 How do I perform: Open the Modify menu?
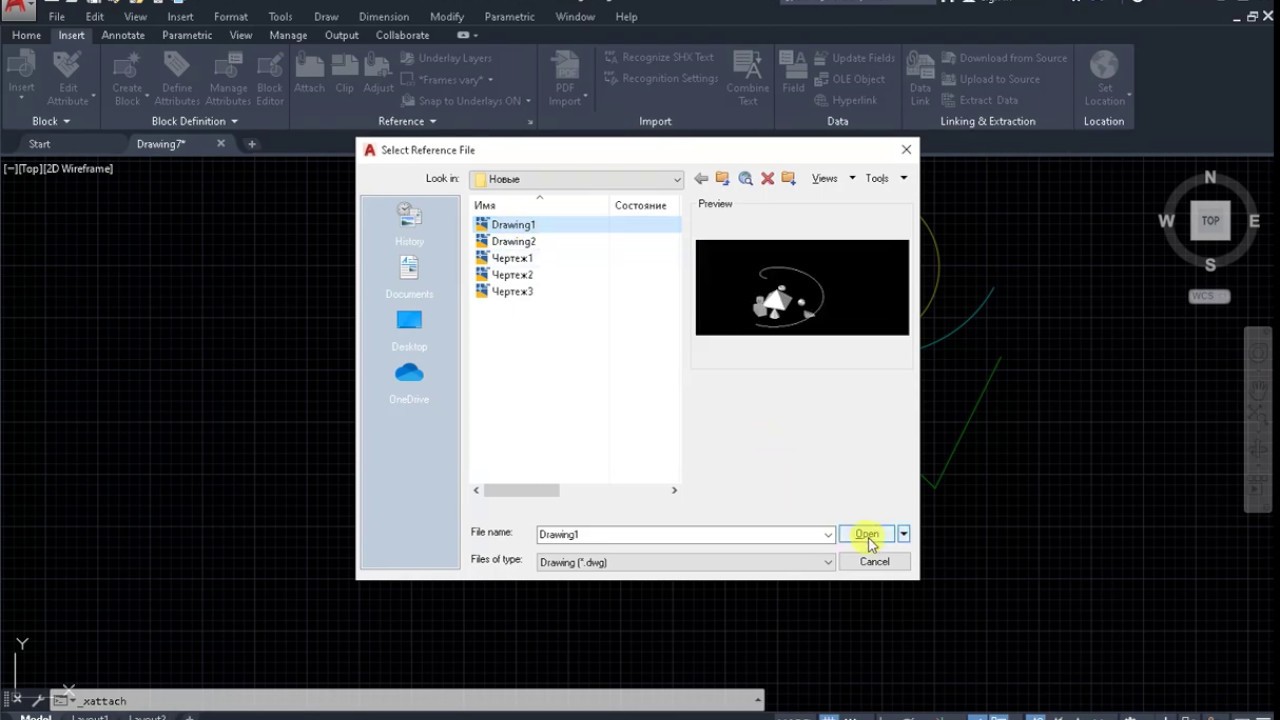tap(447, 17)
